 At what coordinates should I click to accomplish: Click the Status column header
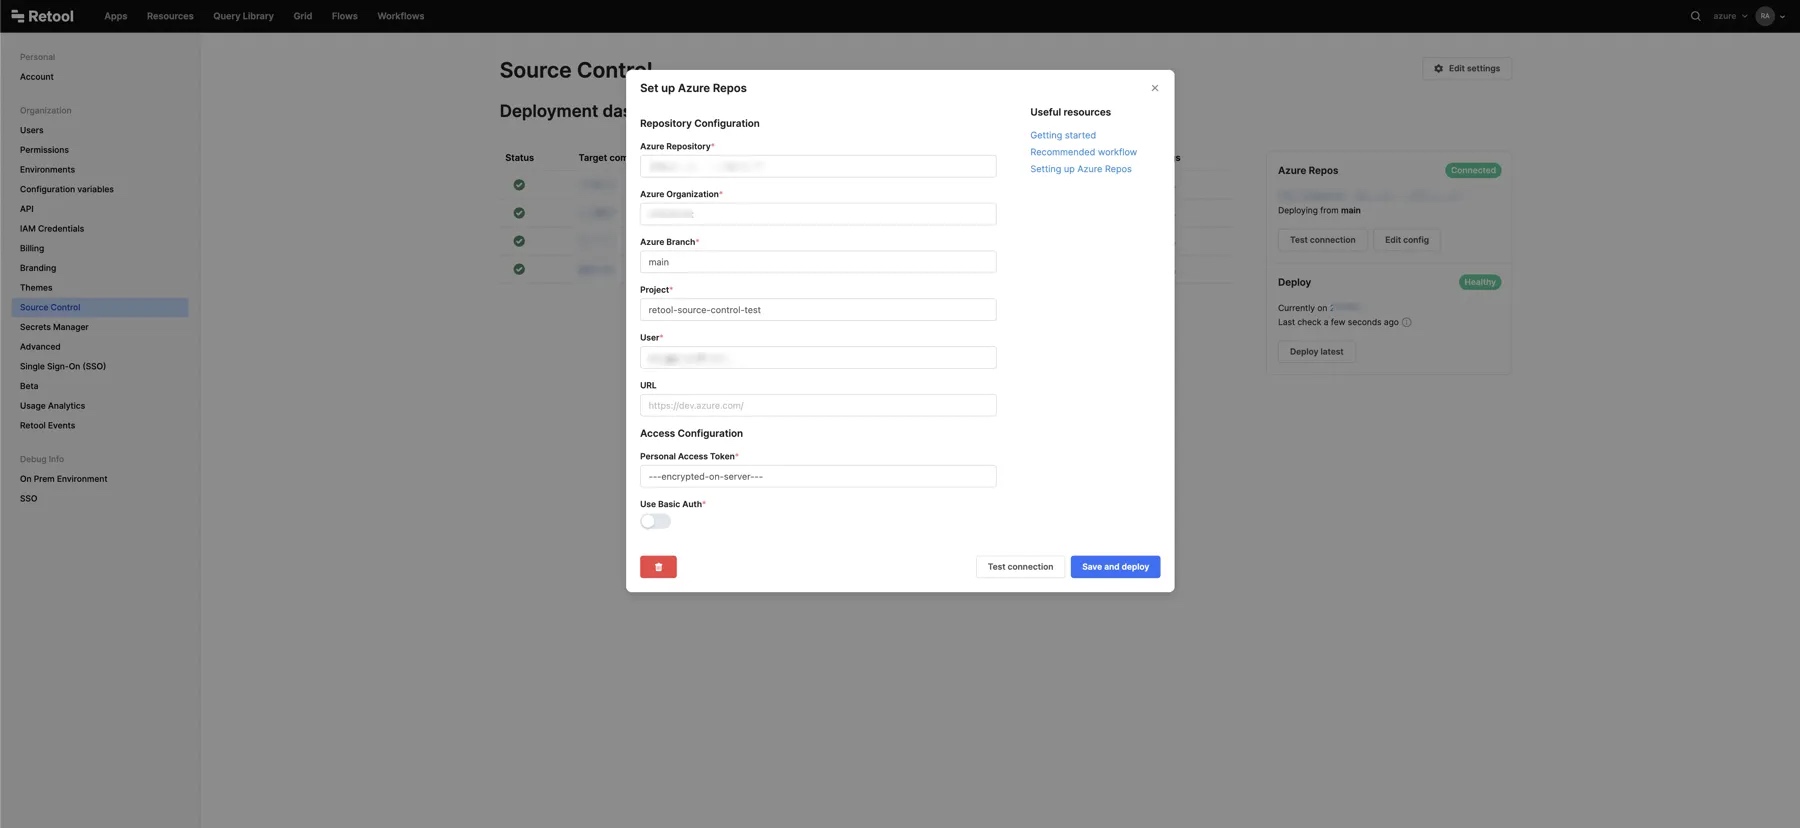tap(519, 158)
